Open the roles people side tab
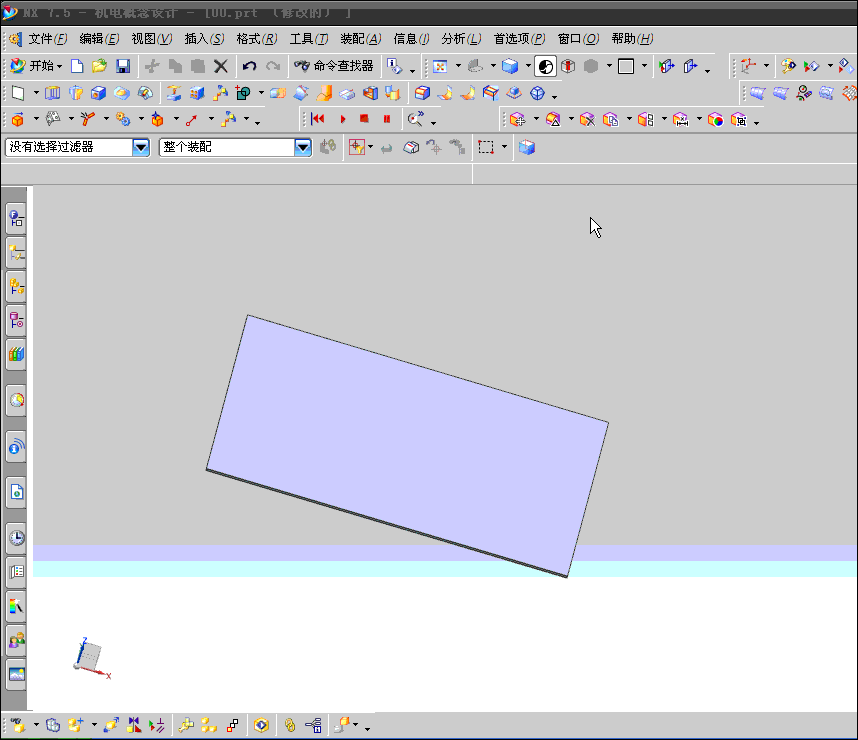The width and height of the screenshot is (858, 740). (x=16, y=640)
